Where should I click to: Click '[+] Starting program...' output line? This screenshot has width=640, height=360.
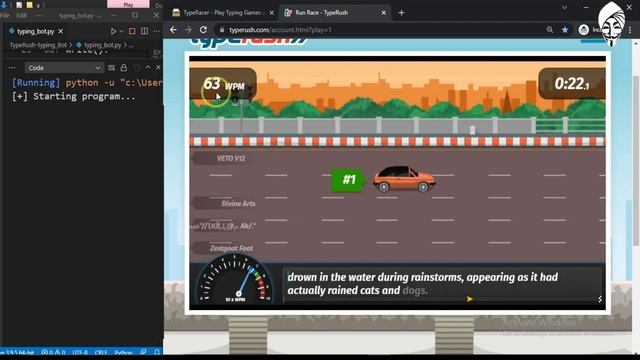pos(73,96)
